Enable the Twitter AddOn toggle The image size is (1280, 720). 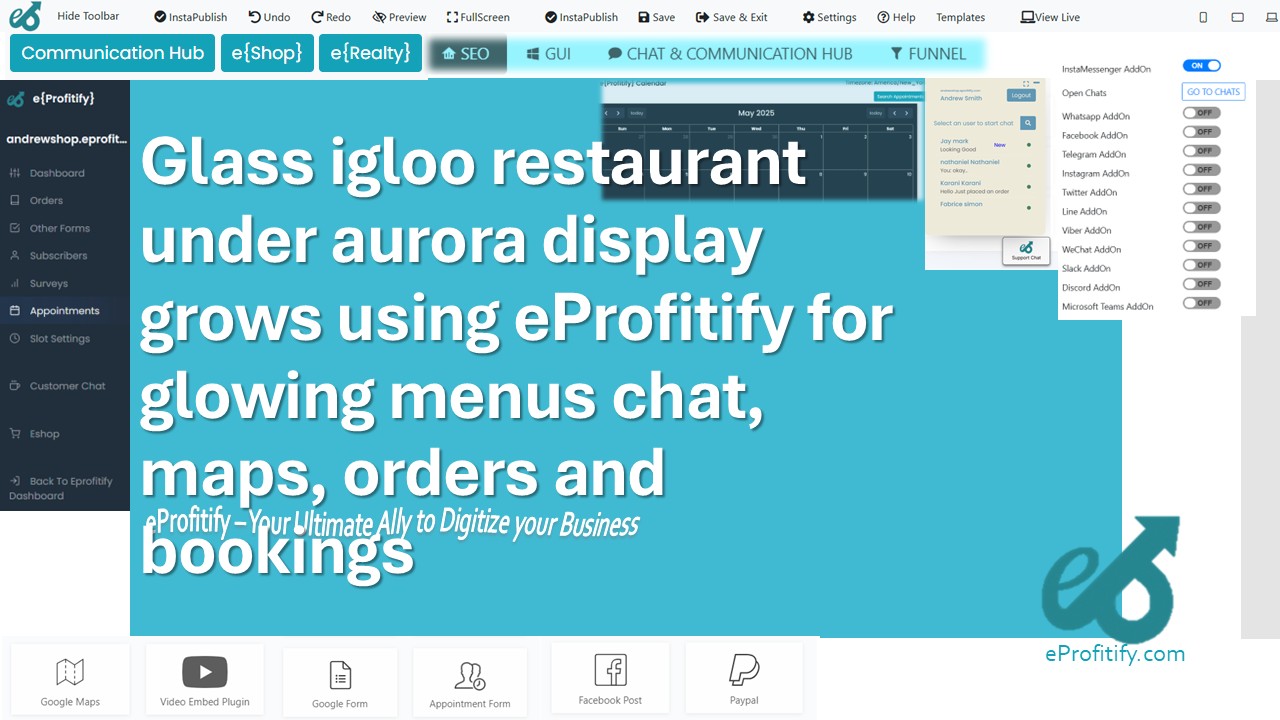[x=1201, y=189]
